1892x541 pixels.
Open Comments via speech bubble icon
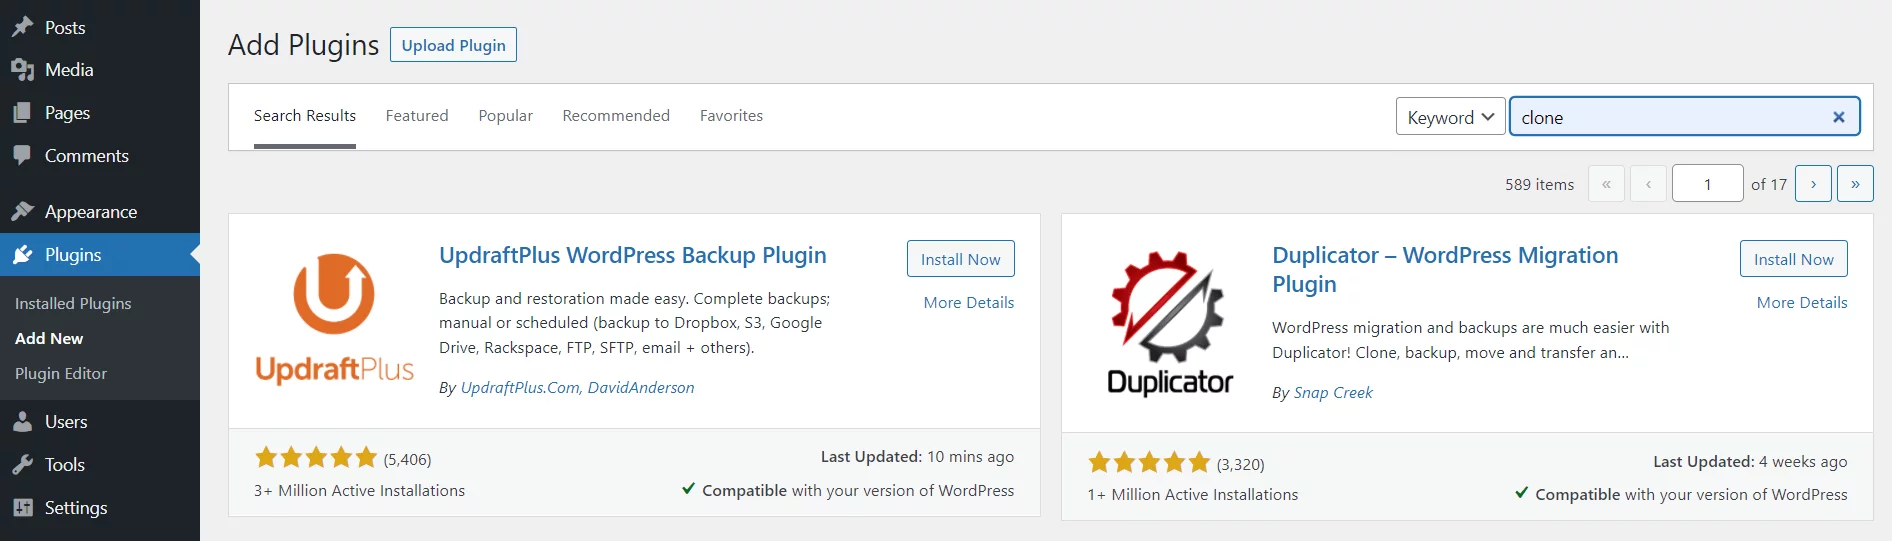click(x=22, y=155)
